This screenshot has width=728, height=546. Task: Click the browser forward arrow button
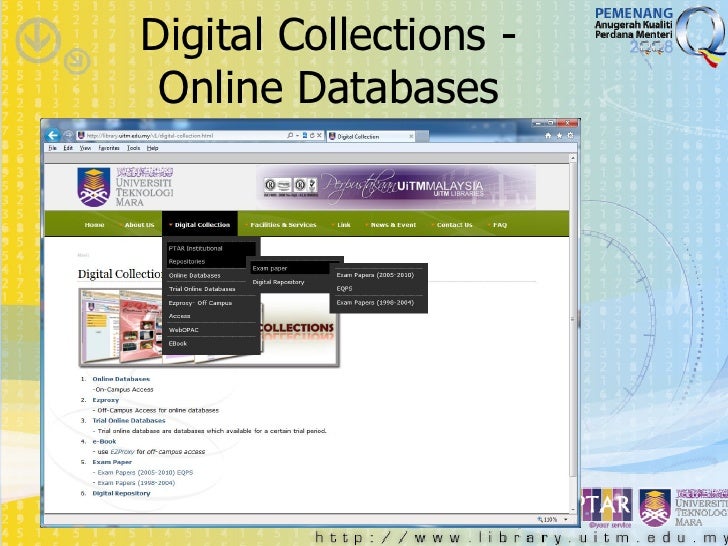click(68, 136)
